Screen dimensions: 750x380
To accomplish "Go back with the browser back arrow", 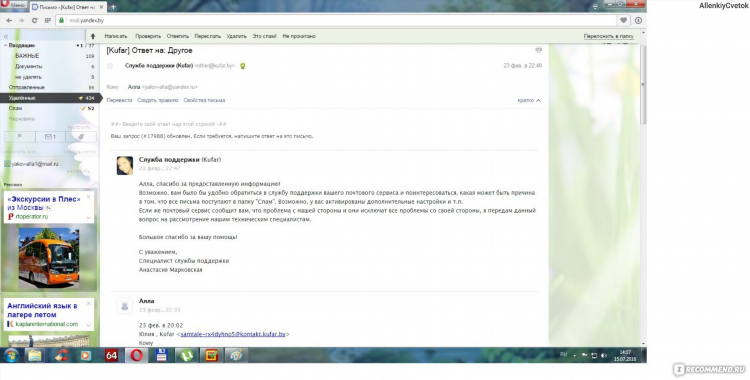I will point(9,21).
